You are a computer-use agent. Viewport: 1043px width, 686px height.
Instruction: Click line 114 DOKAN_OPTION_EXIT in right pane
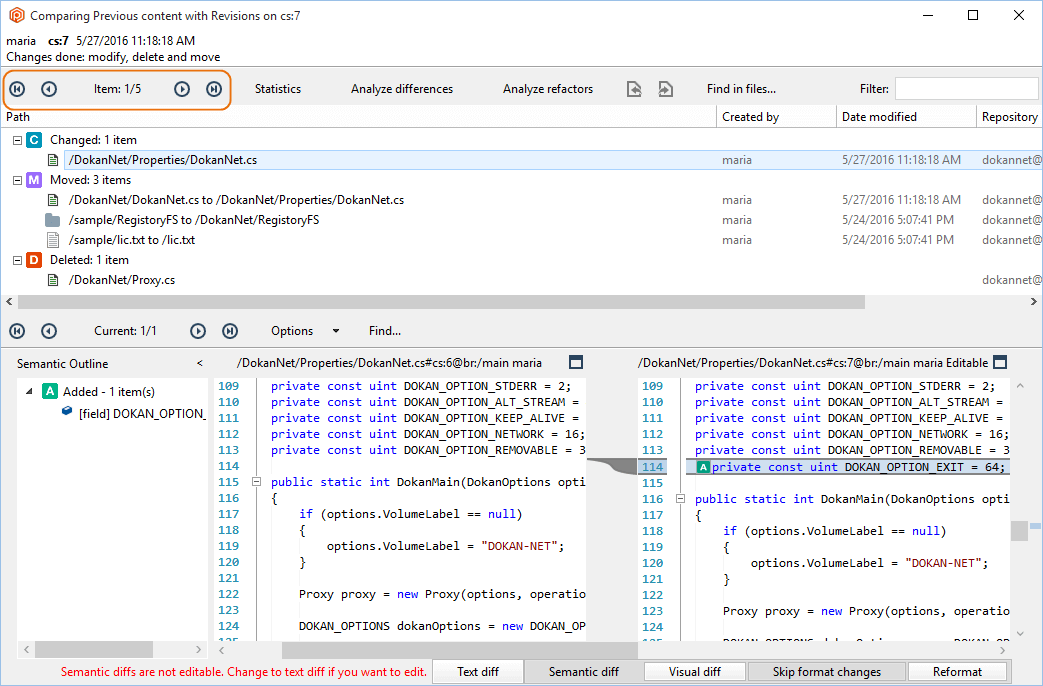(847, 467)
